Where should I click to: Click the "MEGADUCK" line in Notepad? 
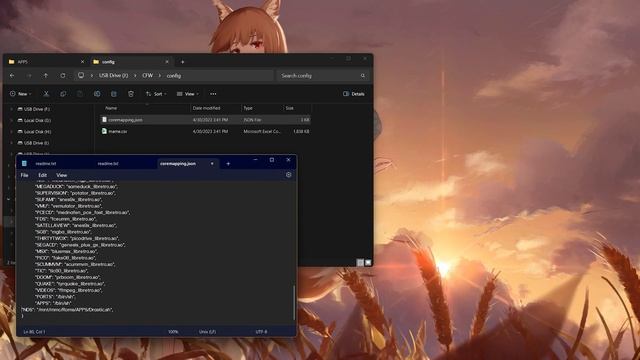tap(76, 187)
